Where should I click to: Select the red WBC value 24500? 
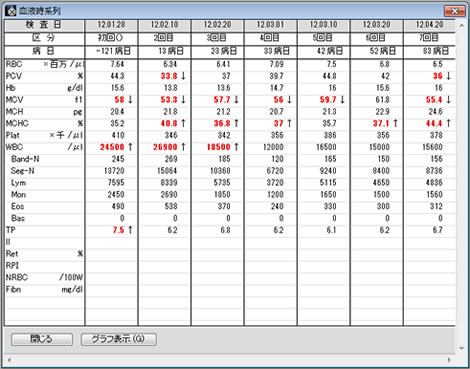(x=112, y=147)
